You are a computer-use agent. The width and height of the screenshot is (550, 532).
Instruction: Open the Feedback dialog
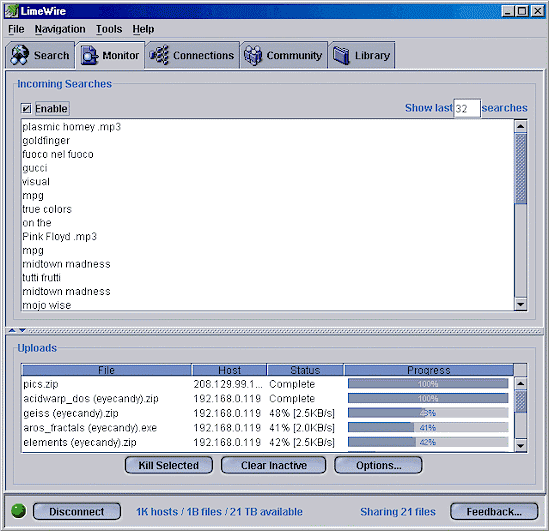[x=494, y=511]
